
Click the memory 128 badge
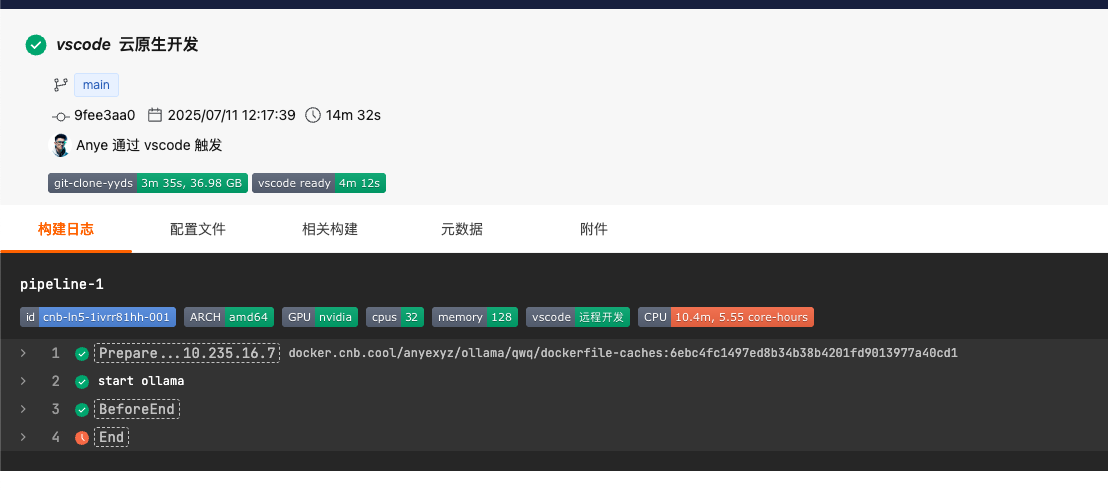tap(475, 317)
